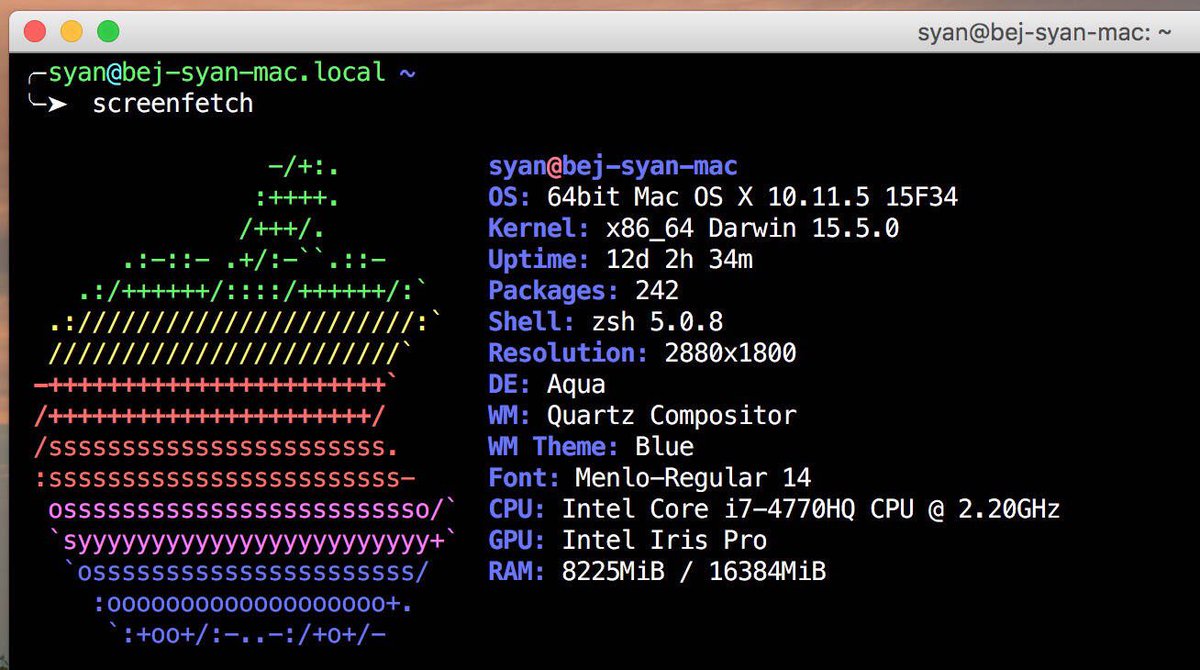Image resolution: width=1200 pixels, height=670 pixels.
Task: Select the Font value Menlo-Regular 14
Action: [x=693, y=477]
